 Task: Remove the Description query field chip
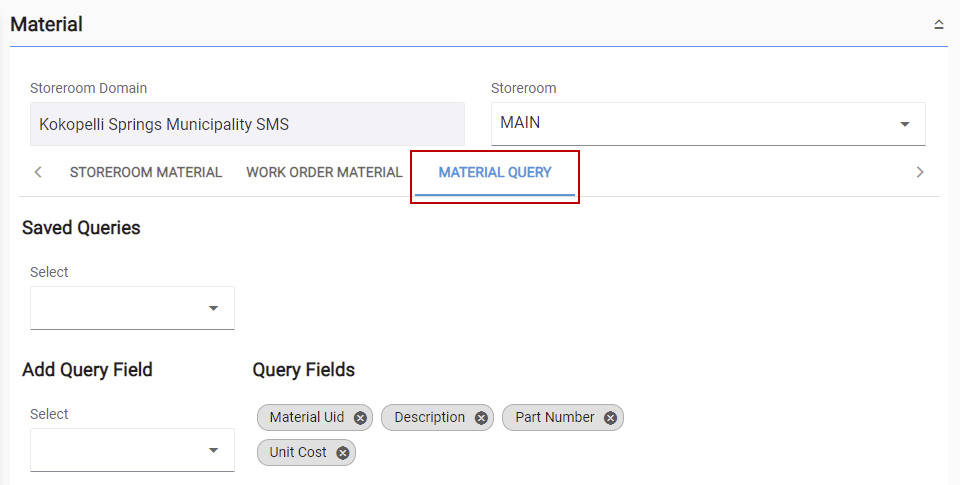[481, 418]
